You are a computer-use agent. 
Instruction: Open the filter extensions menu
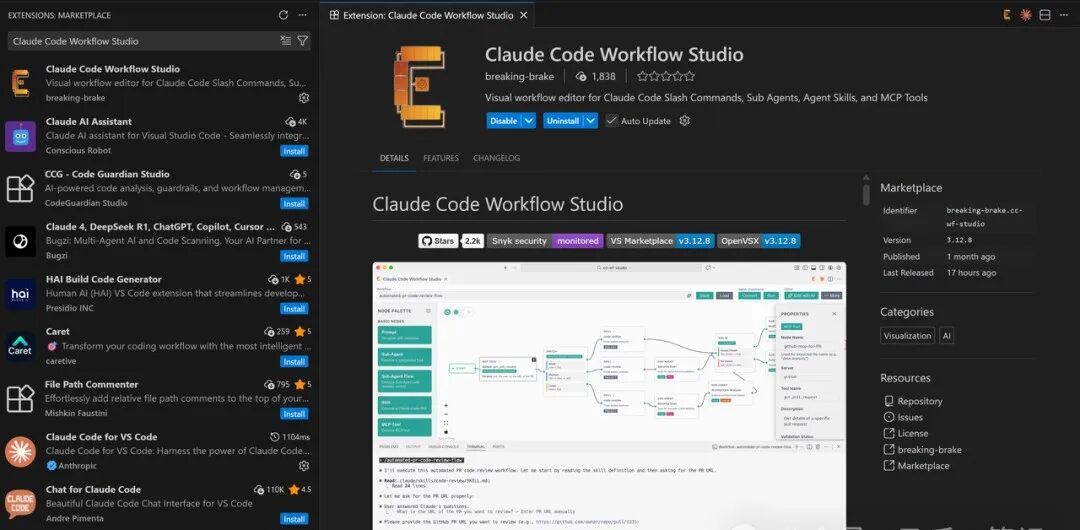[x=302, y=41]
